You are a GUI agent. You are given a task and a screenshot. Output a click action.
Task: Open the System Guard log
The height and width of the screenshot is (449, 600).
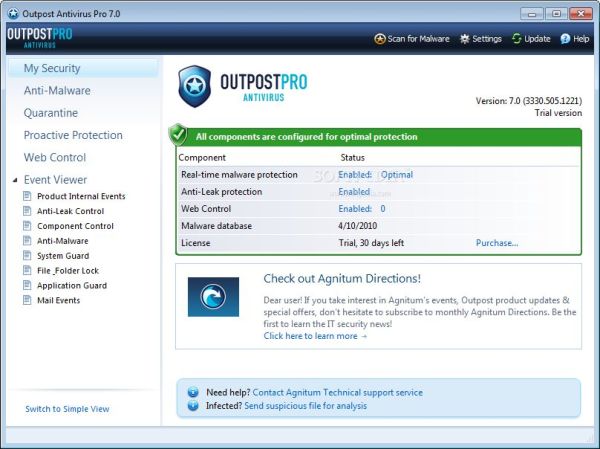[63, 256]
